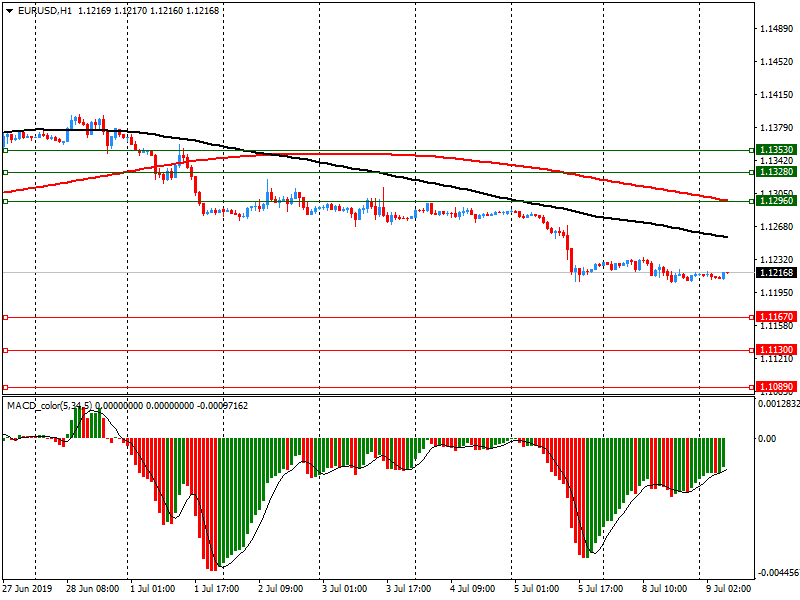
Task: Select the red 1.10890 price label
Action: tap(776, 387)
